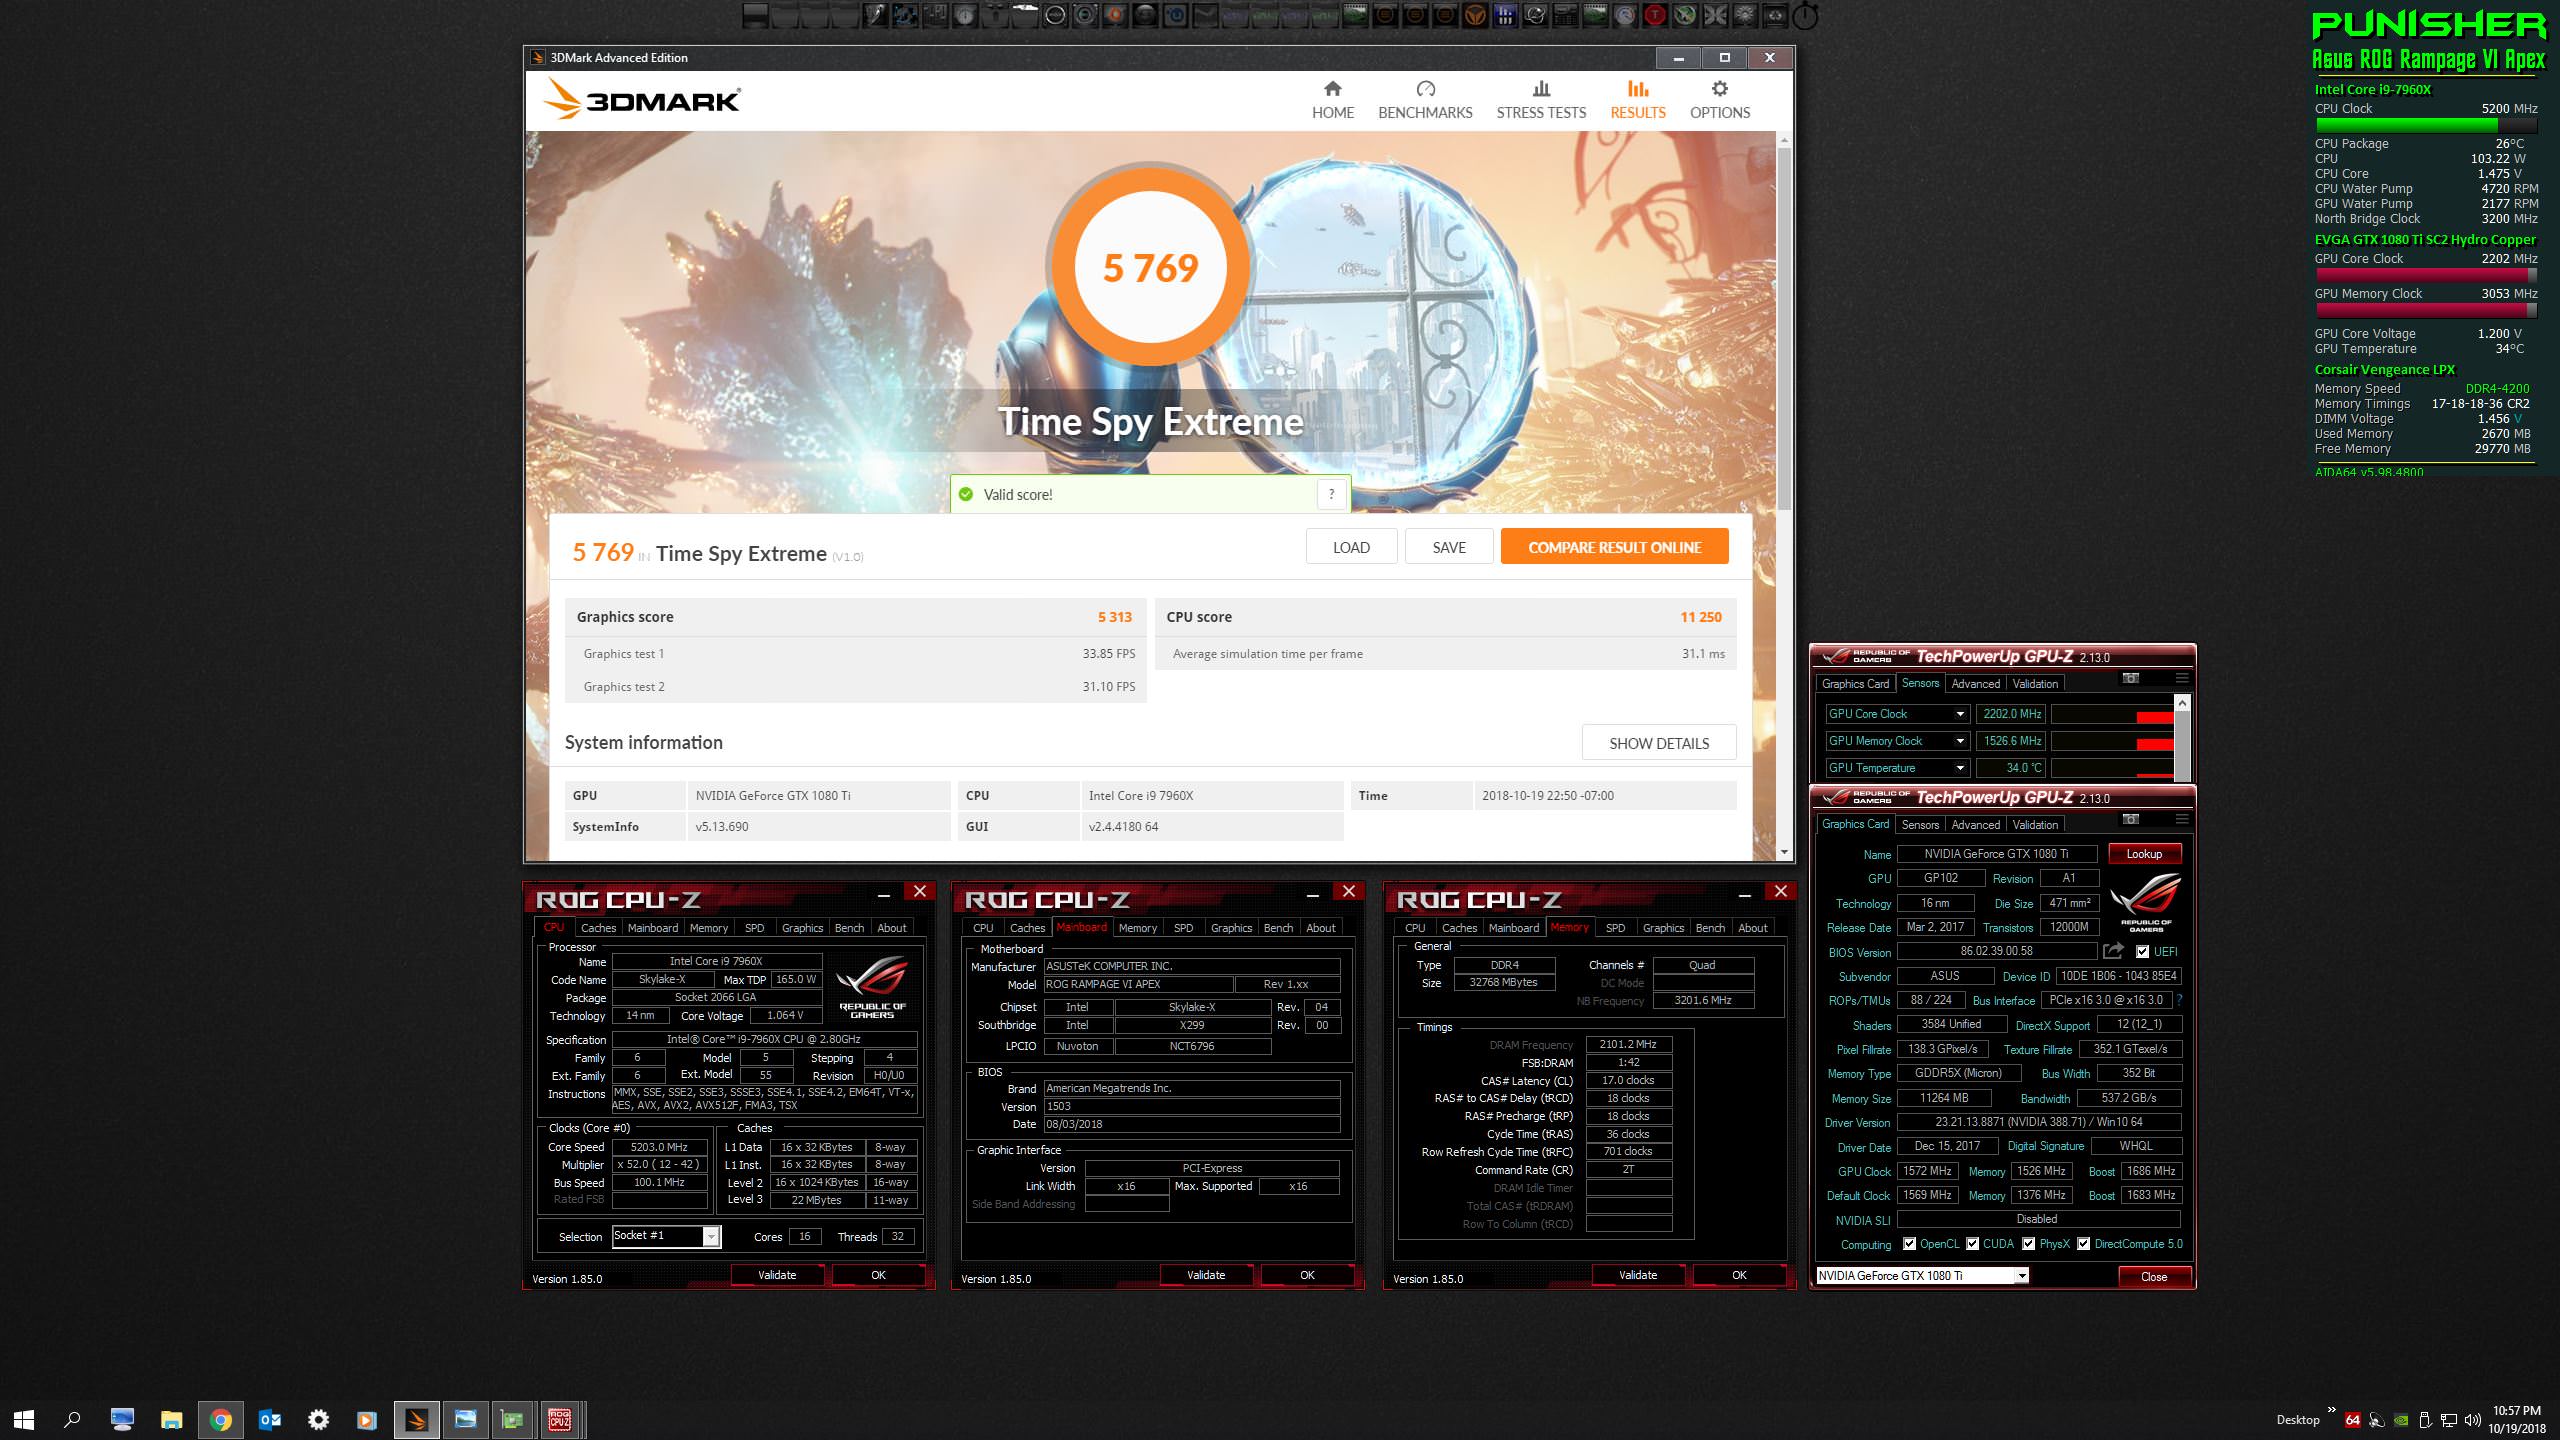Viewport: 2560px width, 1440px height.
Task: Toggle the OpenCL checkbox in GPU-Z
Action: pyautogui.click(x=1910, y=1244)
